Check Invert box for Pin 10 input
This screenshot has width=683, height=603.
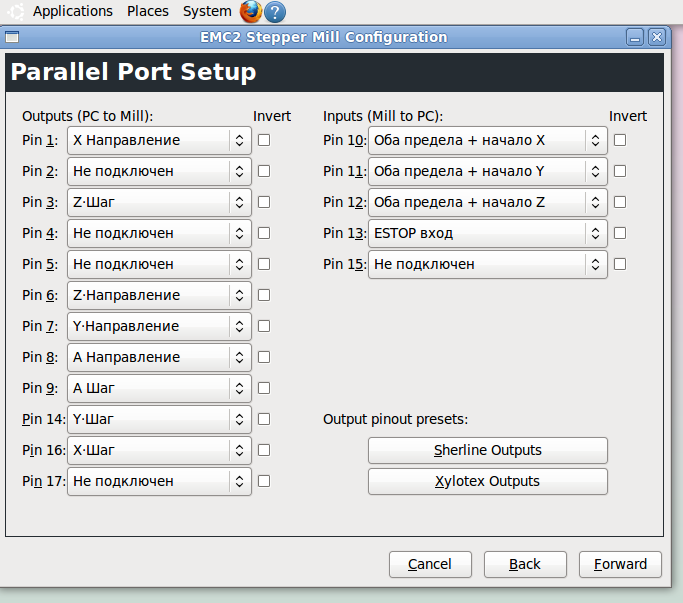pyautogui.click(x=620, y=140)
